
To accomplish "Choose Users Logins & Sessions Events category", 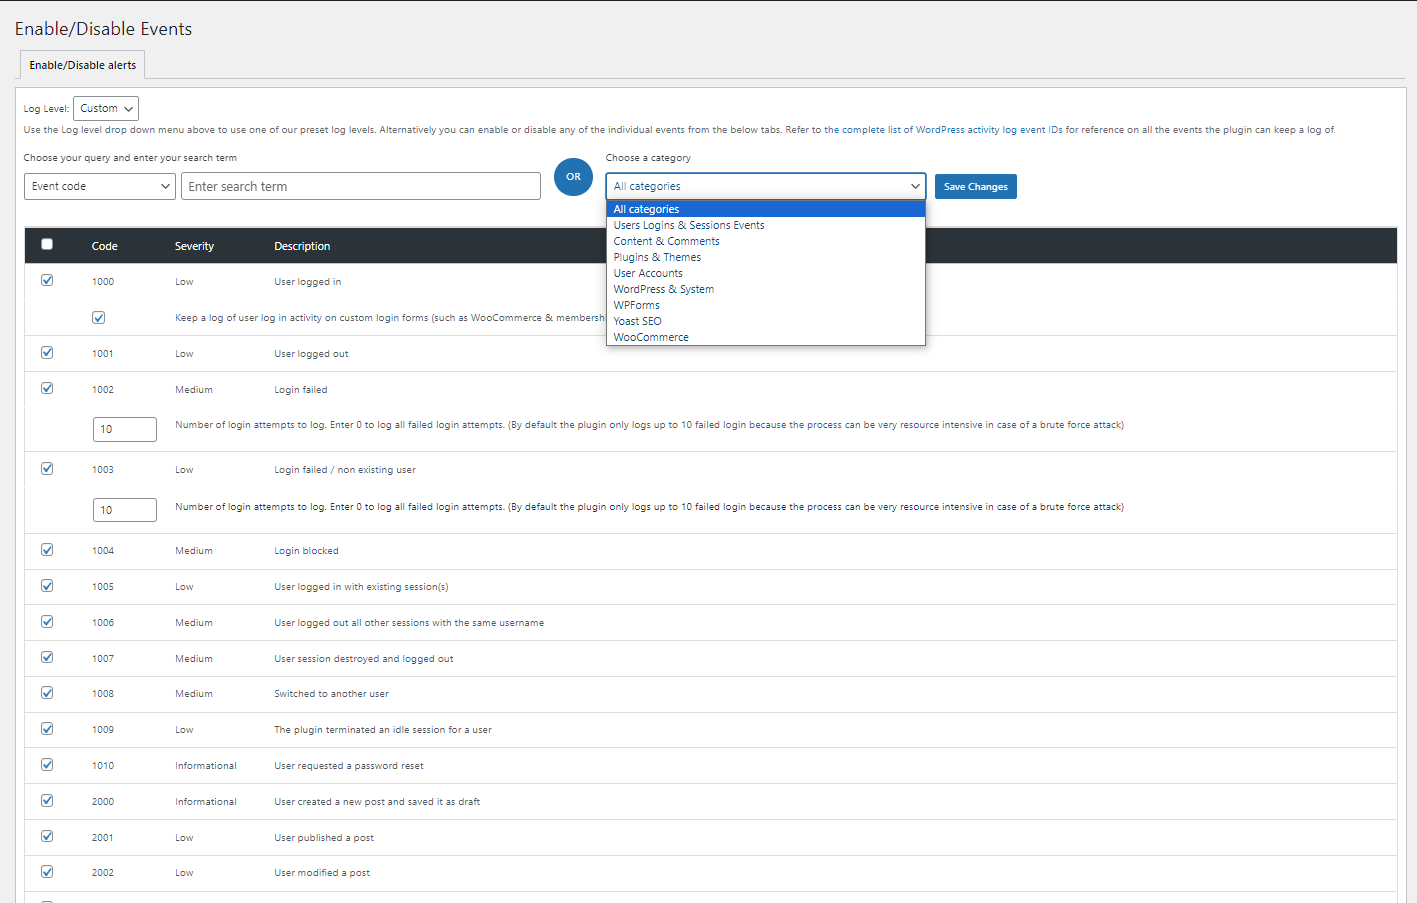I will click(x=766, y=225).
